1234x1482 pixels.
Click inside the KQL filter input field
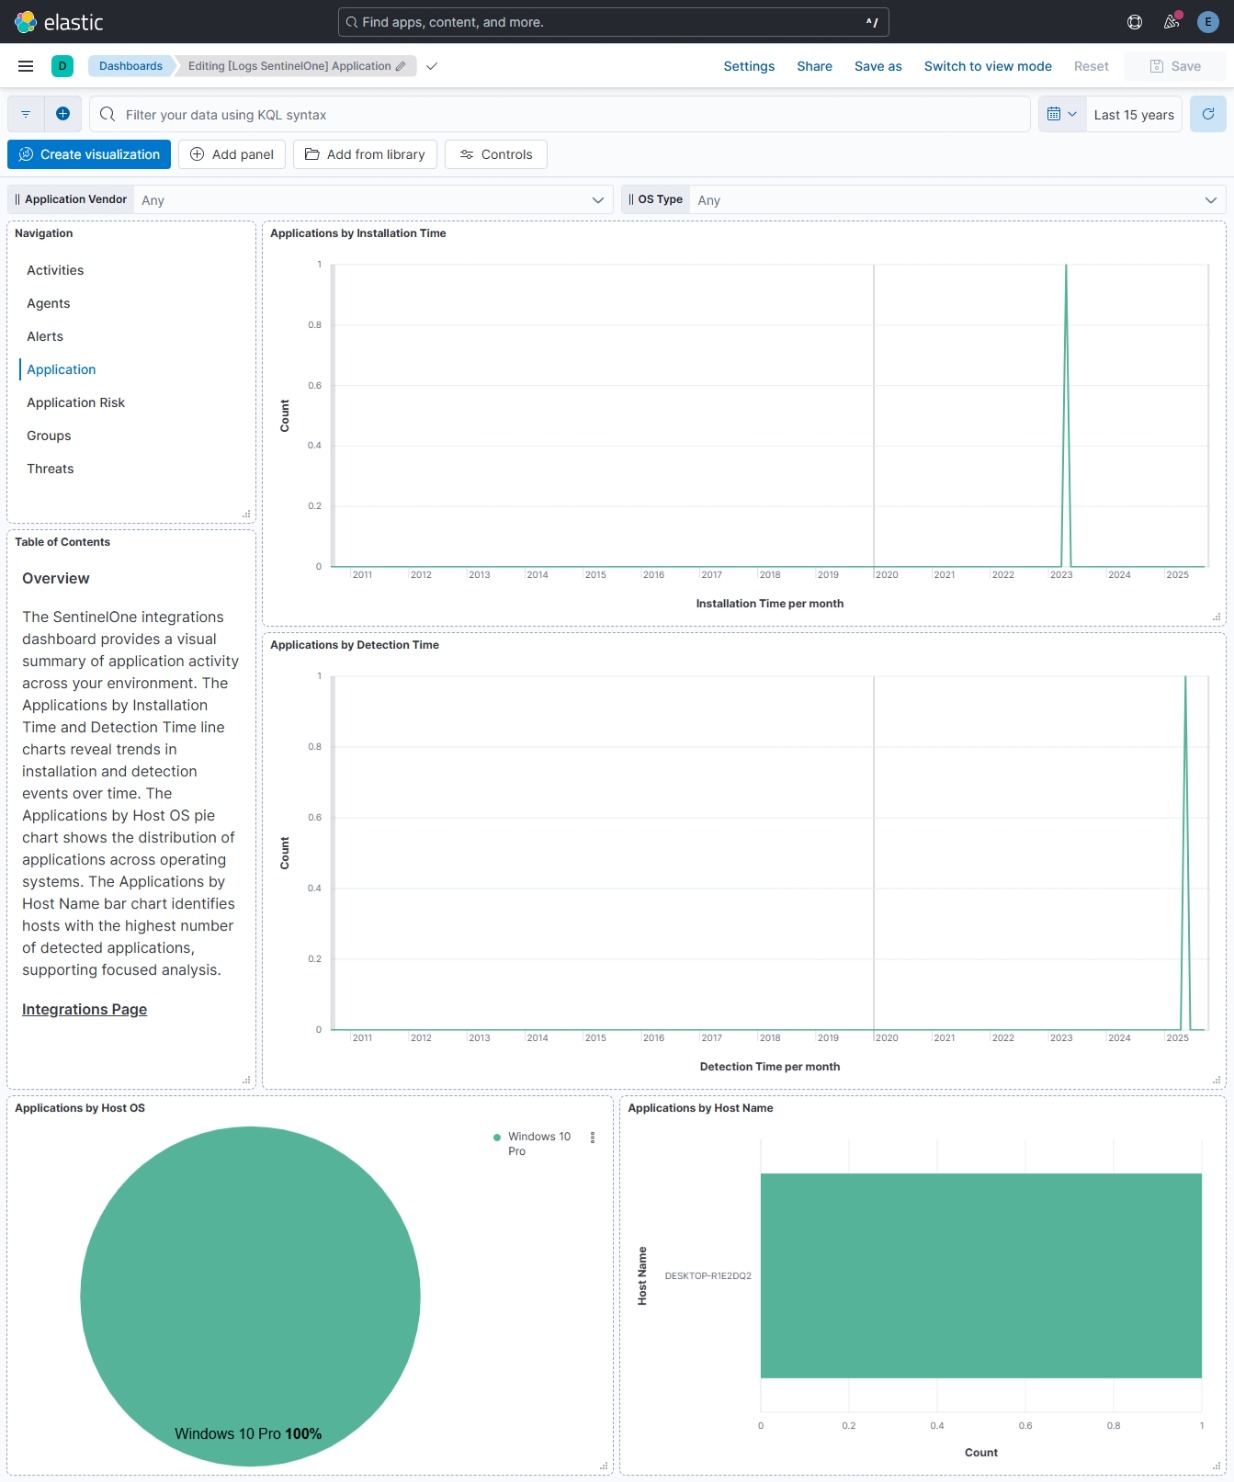point(400,114)
